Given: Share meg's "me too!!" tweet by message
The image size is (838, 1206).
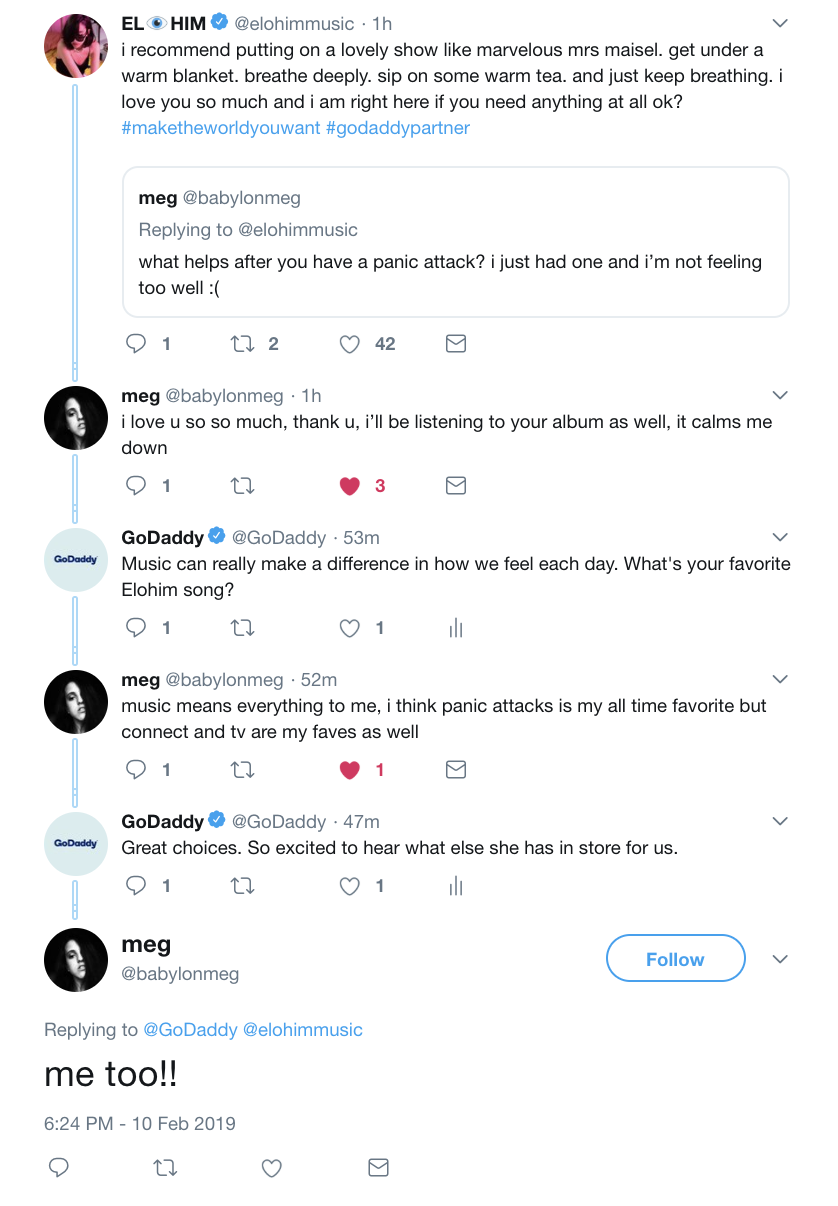Looking at the screenshot, I should [x=378, y=1167].
